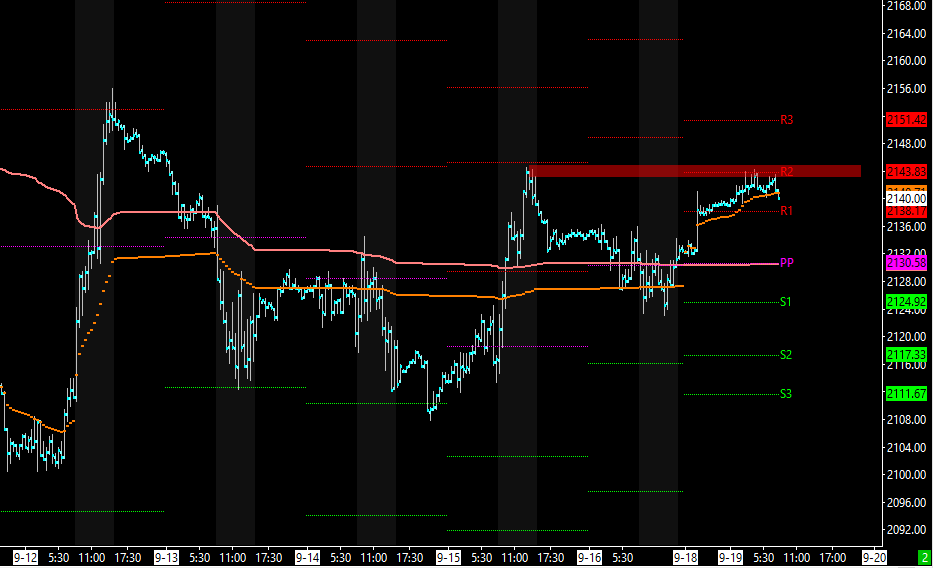Click the 2136.00 price axis label
Image resolution: width=934 pixels, height=568 pixels.
(x=906, y=227)
